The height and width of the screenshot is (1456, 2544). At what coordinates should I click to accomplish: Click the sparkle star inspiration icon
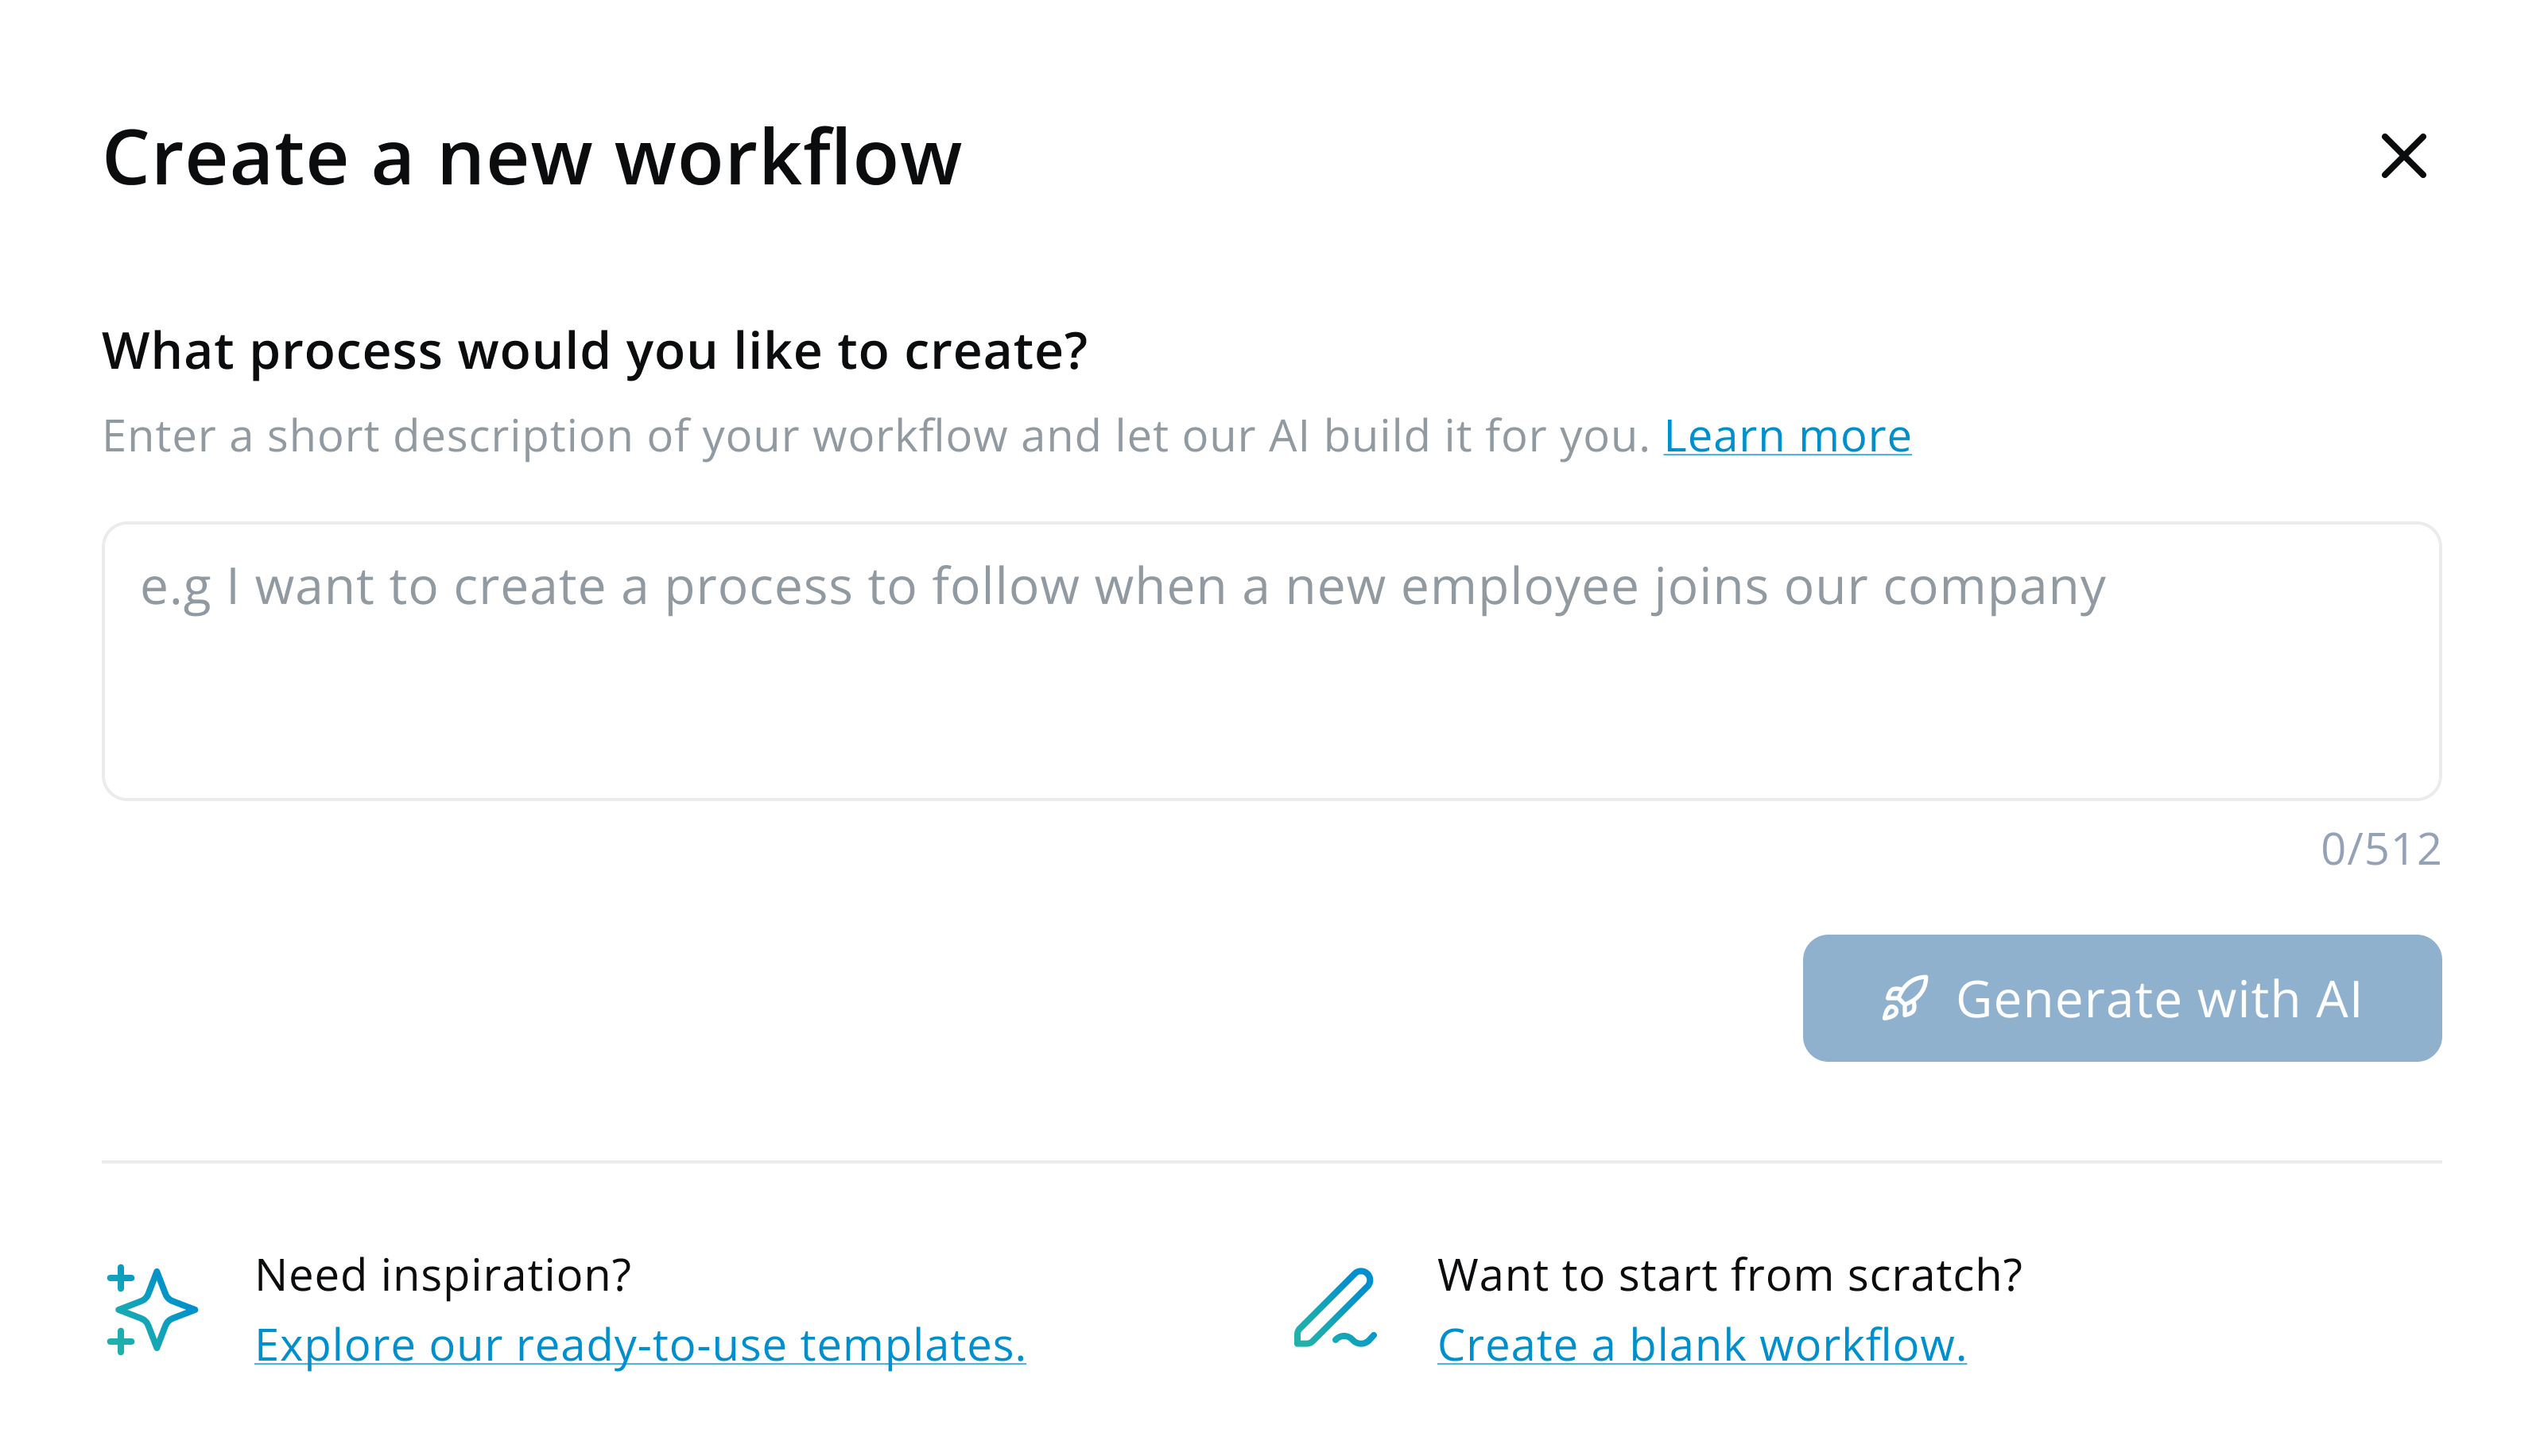click(x=156, y=1309)
